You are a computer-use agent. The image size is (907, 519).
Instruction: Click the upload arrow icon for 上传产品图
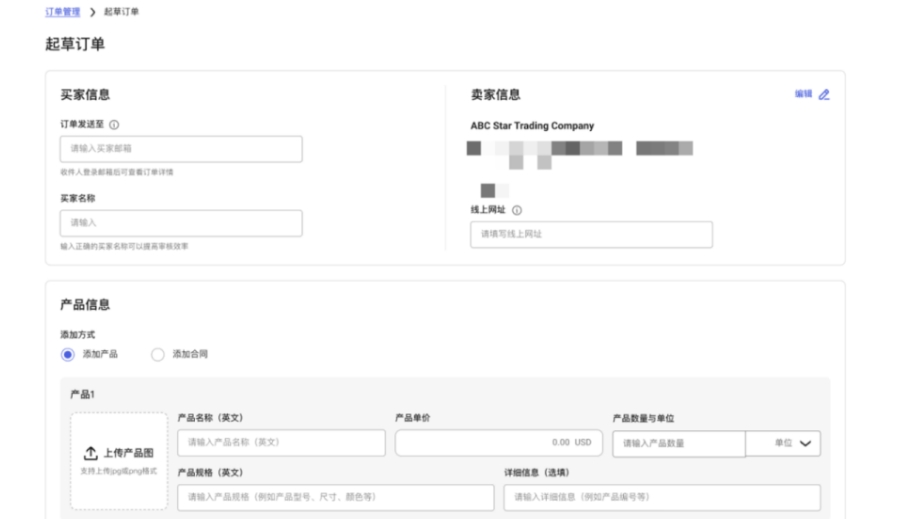(90, 453)
